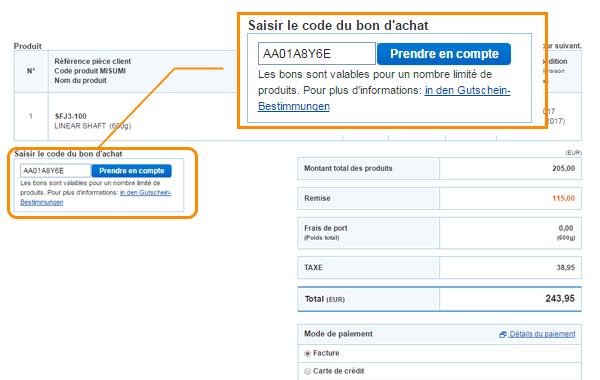600x380 pixels.
Task: Click the enlarged Prendre en compte button
Action: click(x=444, y=54)
